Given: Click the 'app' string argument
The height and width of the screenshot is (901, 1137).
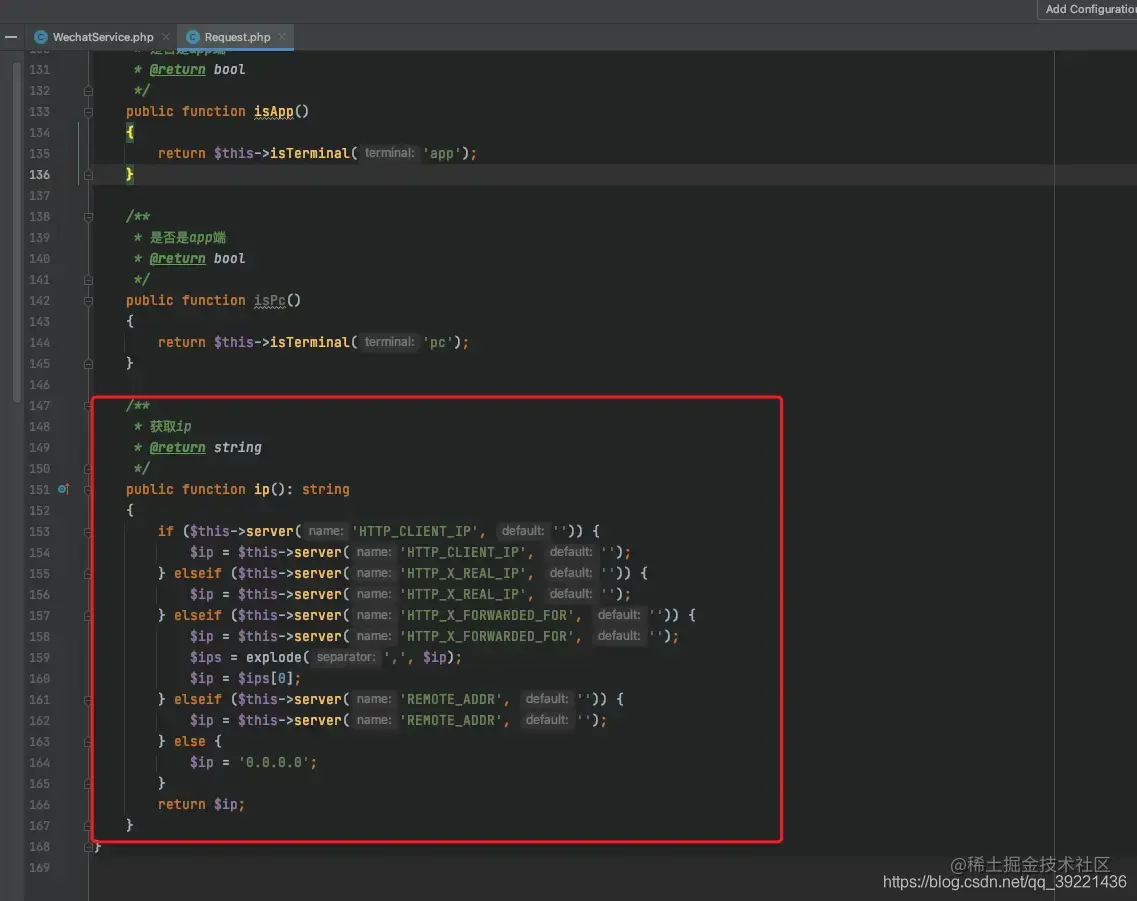Looking at the screenshot, I should tap(442, 154).
